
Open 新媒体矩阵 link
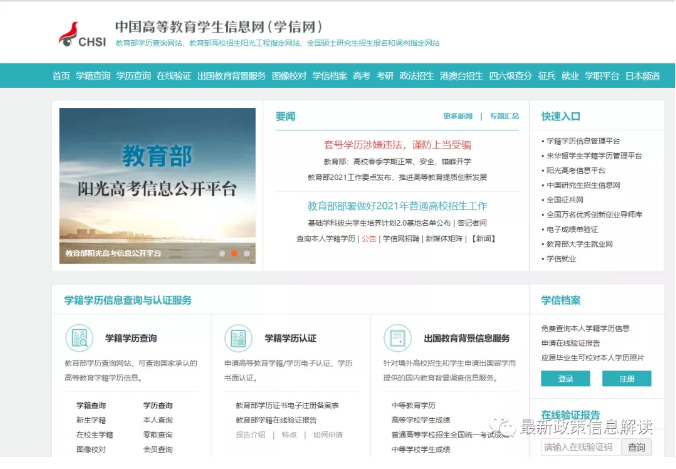[444, 238]
